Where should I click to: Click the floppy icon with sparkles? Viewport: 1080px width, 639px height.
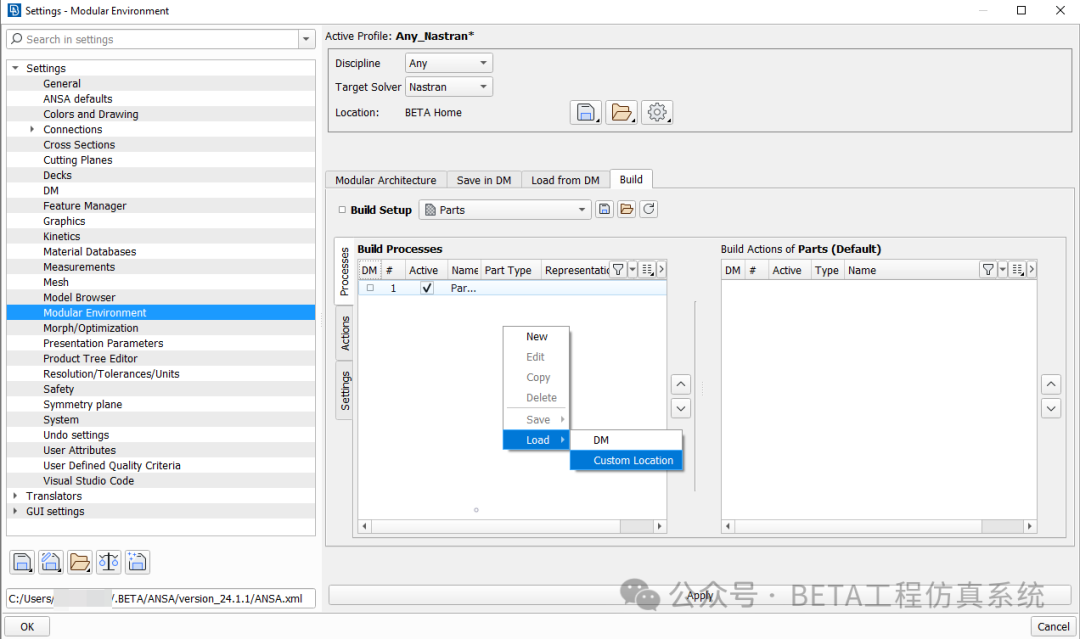137,563
